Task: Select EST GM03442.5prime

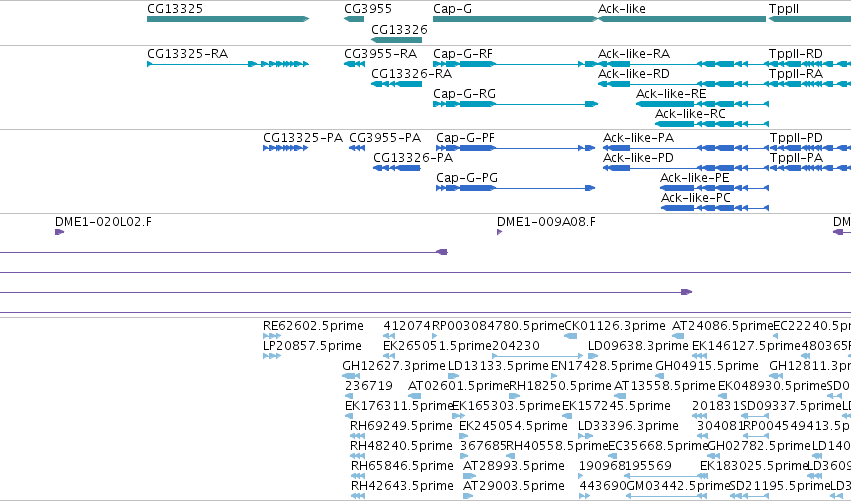Action: [x=668, y=496]
